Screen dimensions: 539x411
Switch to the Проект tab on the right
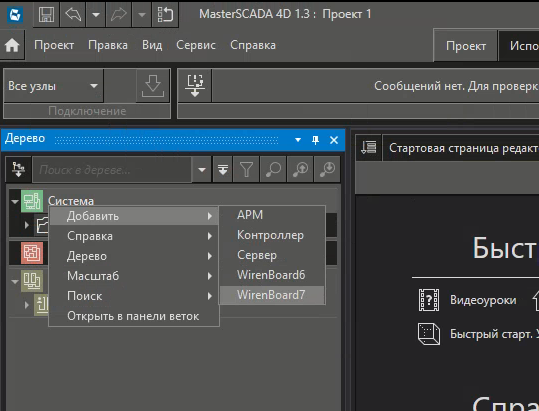coord(466,46)
